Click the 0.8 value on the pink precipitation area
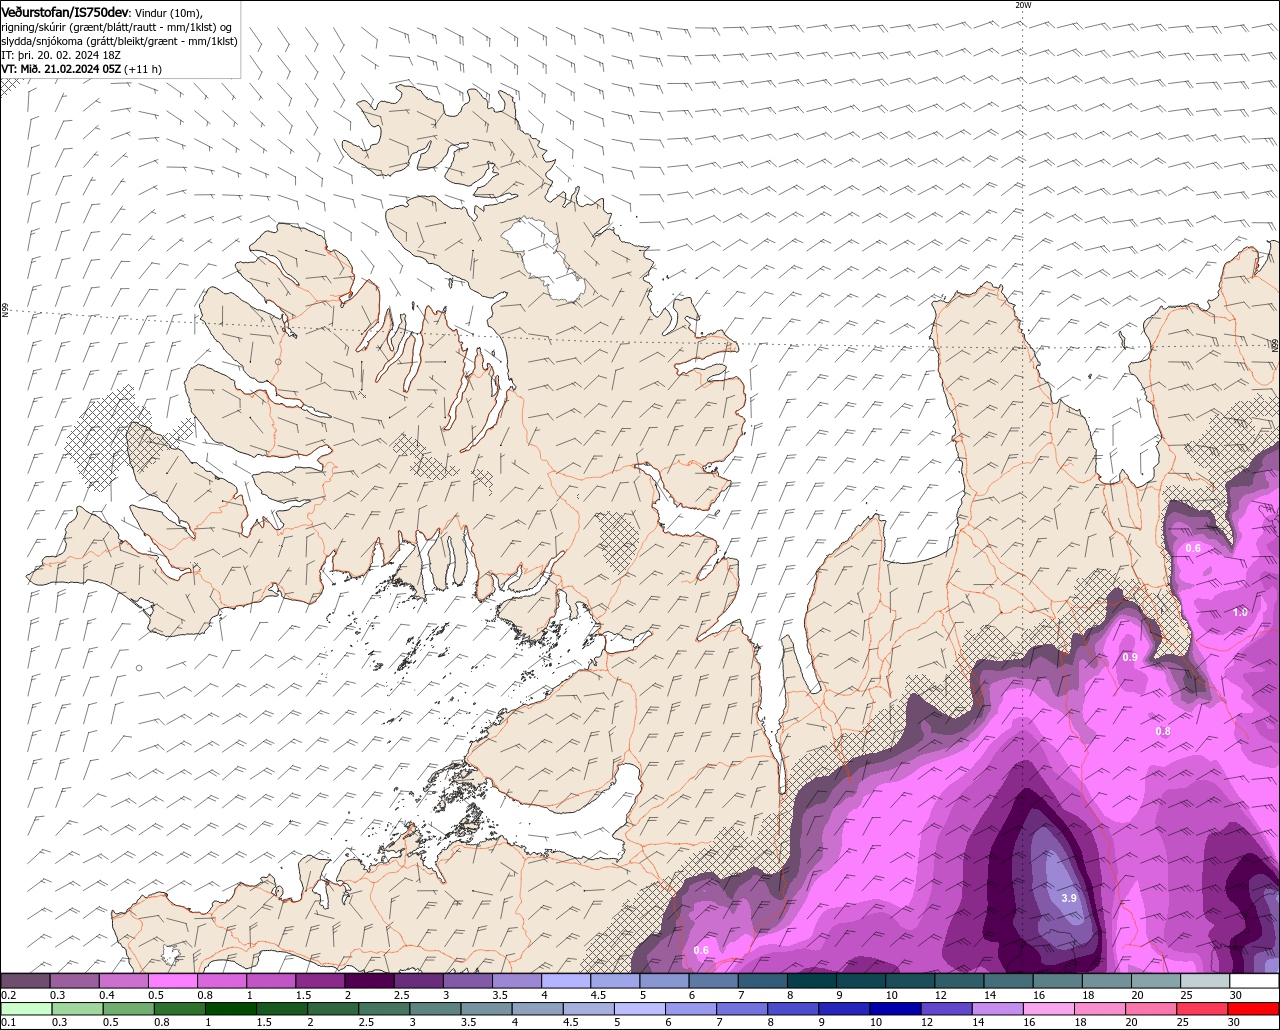This screenshot has width=1280, height=1030. click(1163, 732)
